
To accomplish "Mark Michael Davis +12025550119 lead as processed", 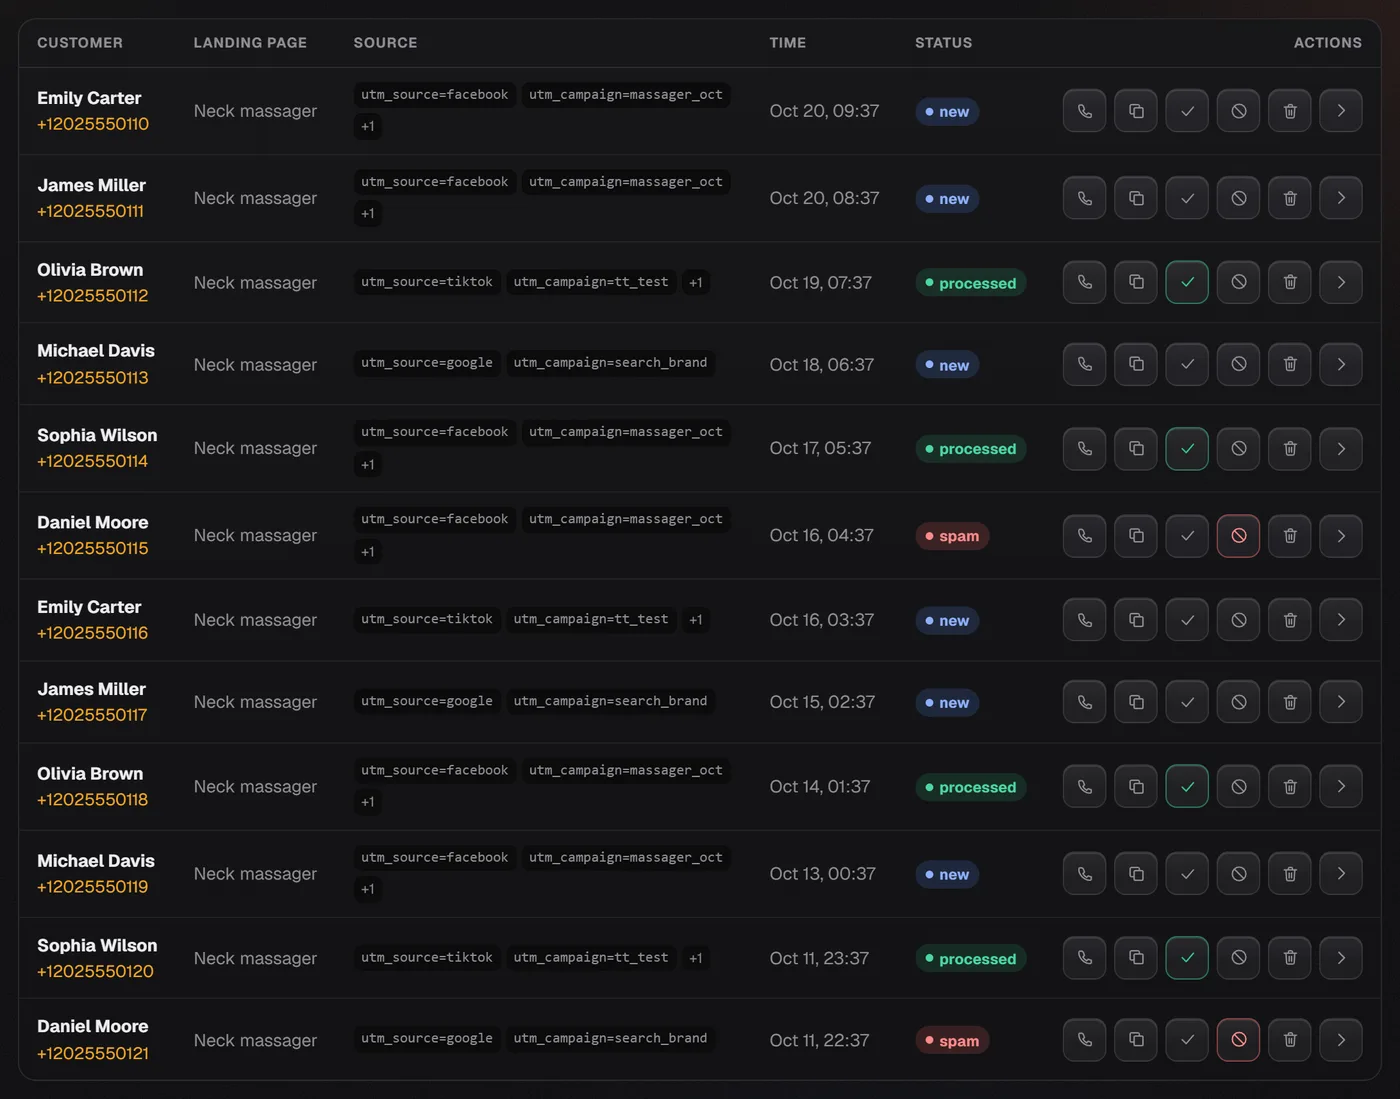I will click(x=1187, y=874).
